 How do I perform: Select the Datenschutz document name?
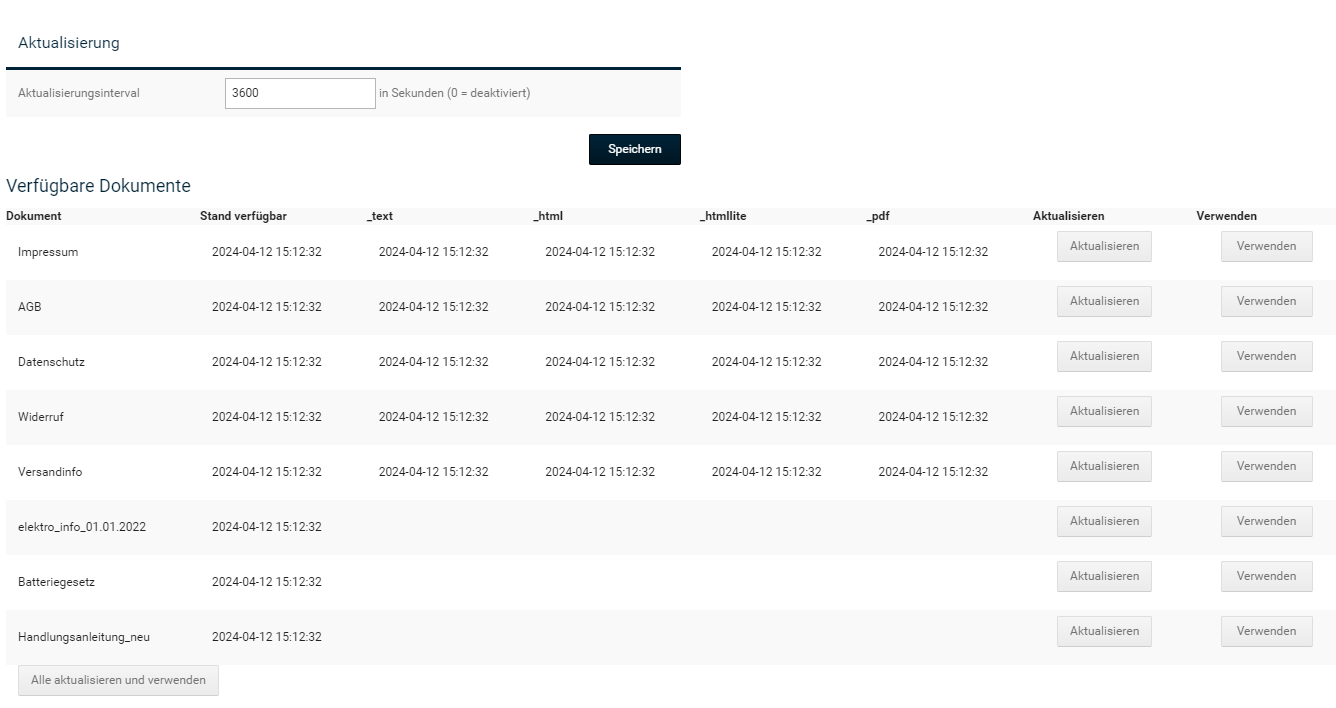pos(51,362)
